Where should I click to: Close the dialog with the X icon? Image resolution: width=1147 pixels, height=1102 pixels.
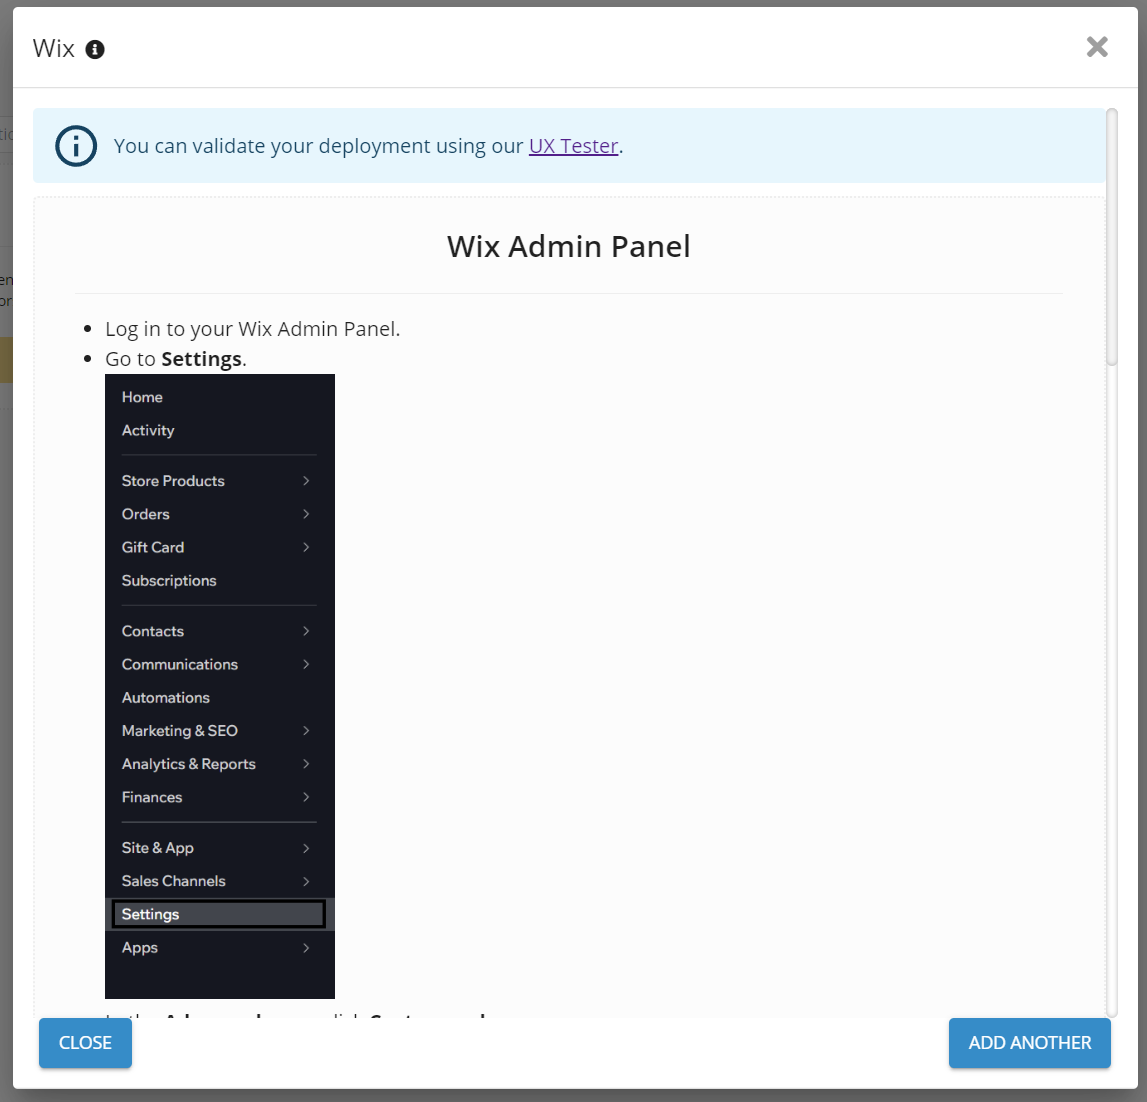tap(1097, 46)
